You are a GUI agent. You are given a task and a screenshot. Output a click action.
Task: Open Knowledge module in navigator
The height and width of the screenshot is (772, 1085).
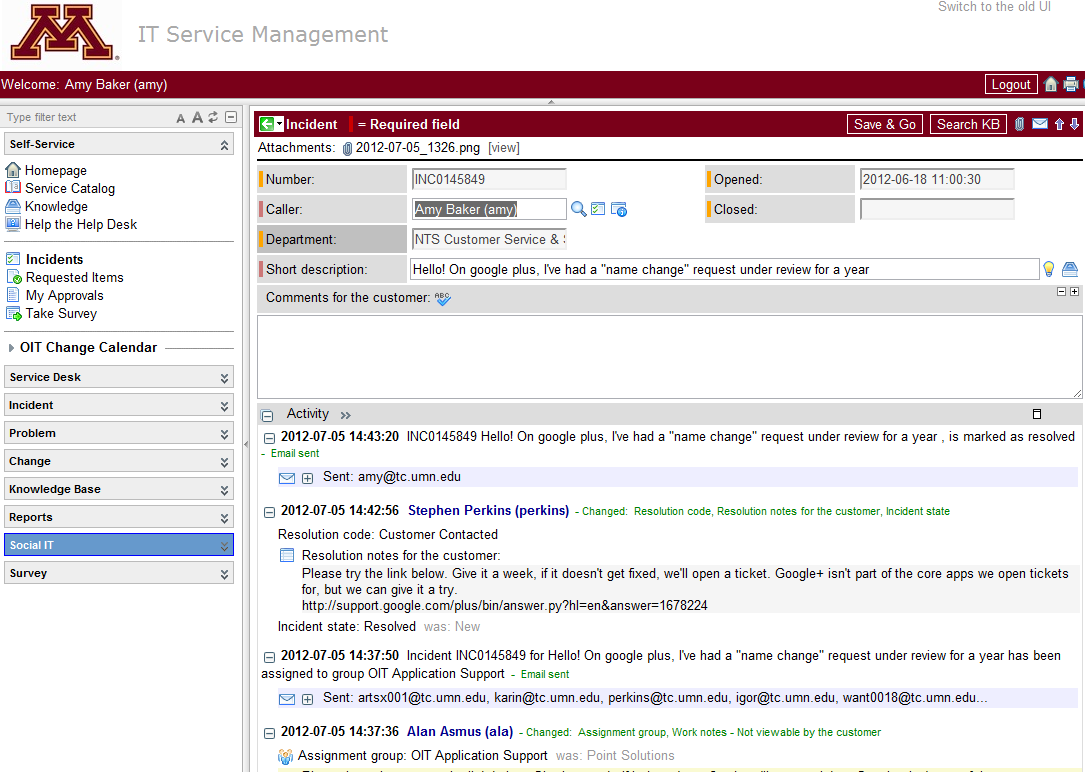(56, 206)
